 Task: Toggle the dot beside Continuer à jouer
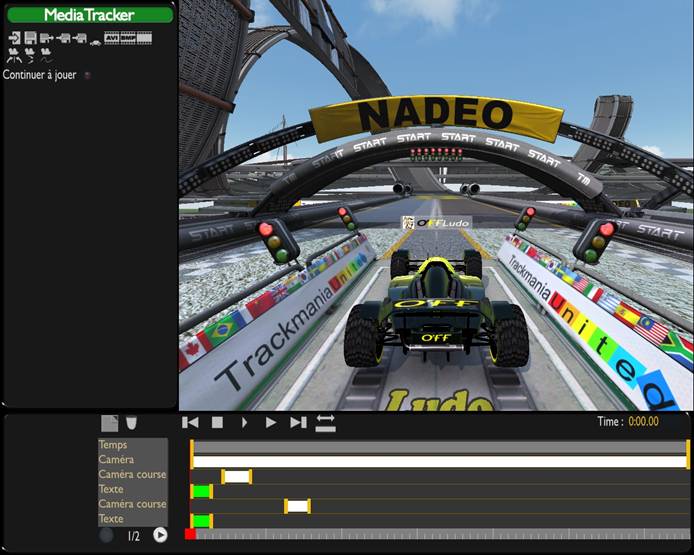(88, 75)
